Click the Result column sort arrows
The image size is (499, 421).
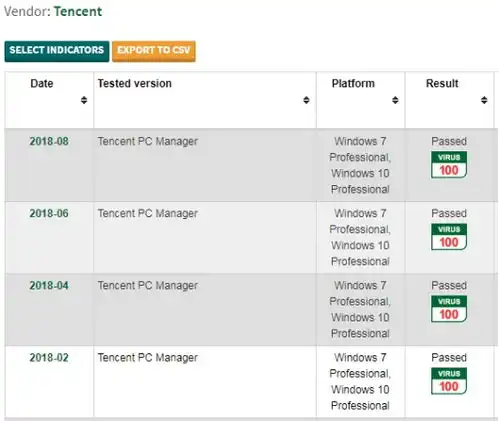(x=484, y=100)
